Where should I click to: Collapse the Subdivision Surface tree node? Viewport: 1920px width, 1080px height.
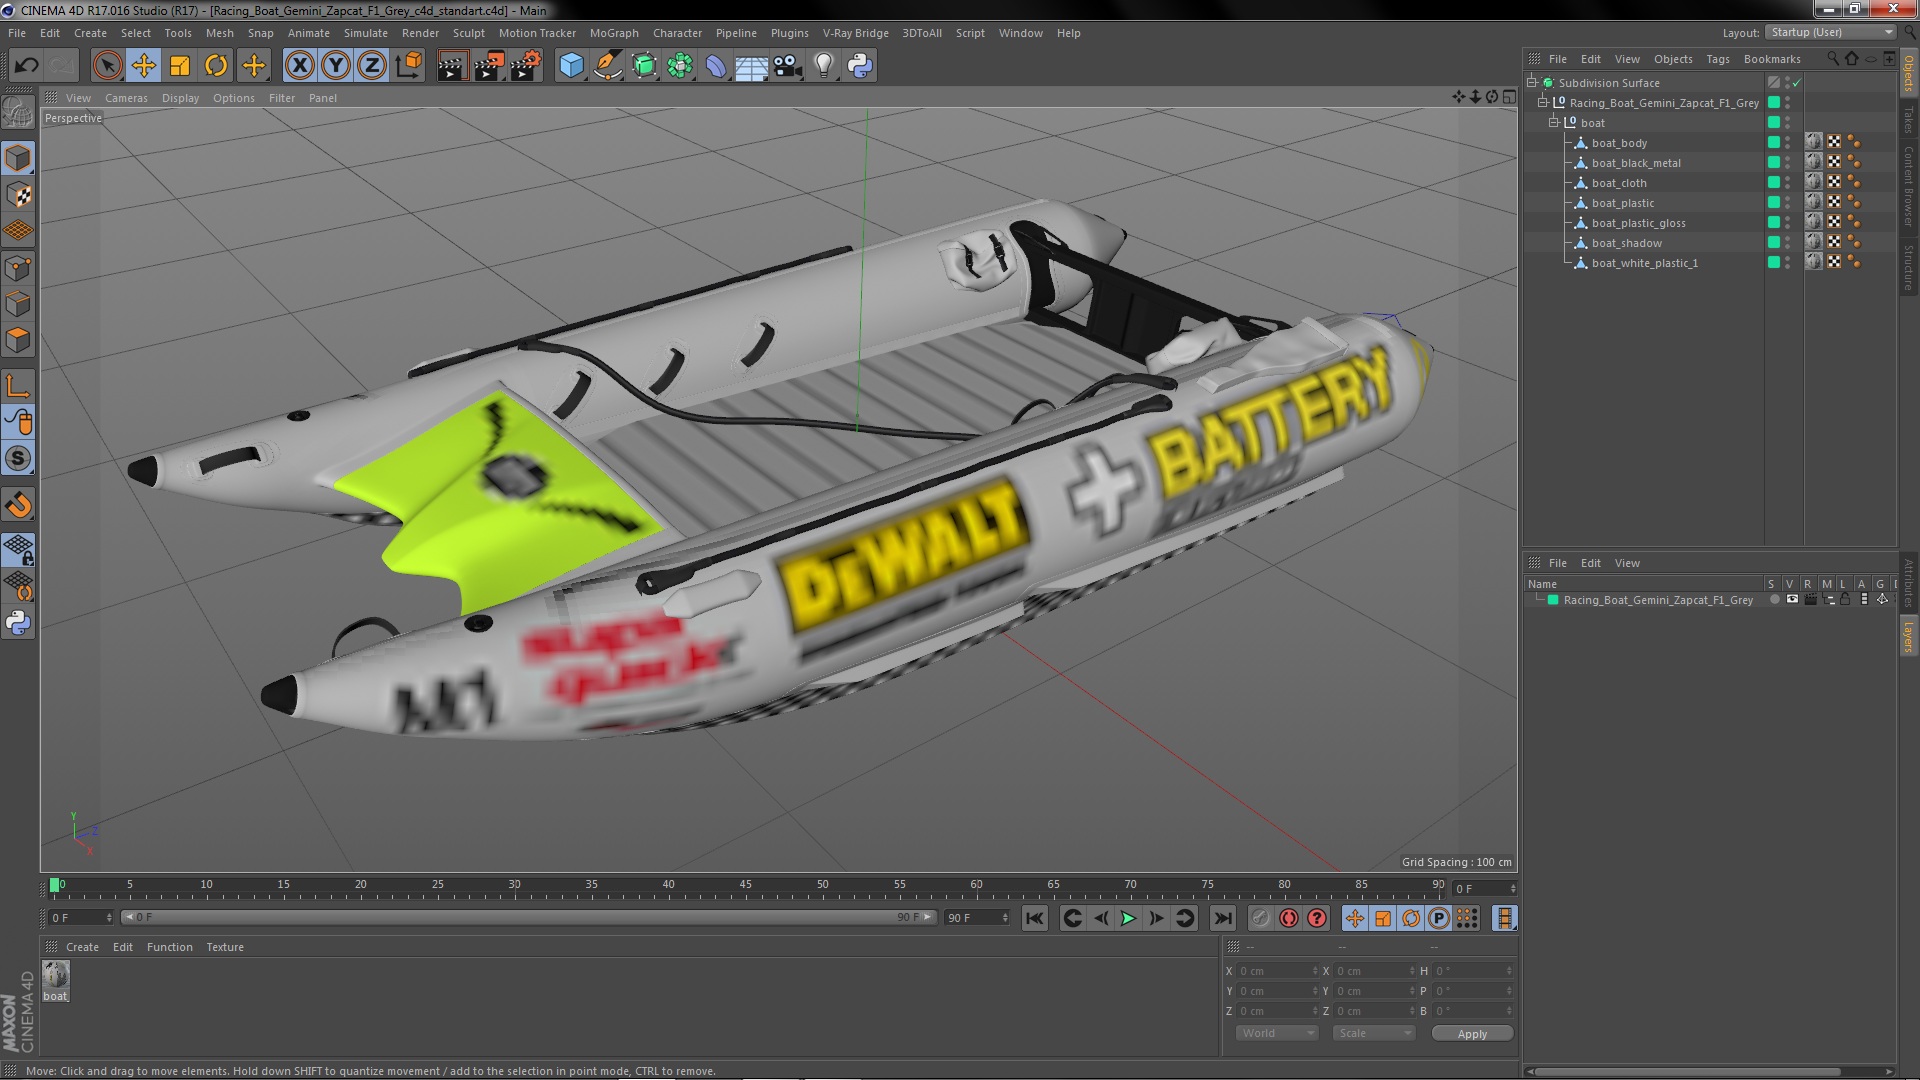(1532, 82)
